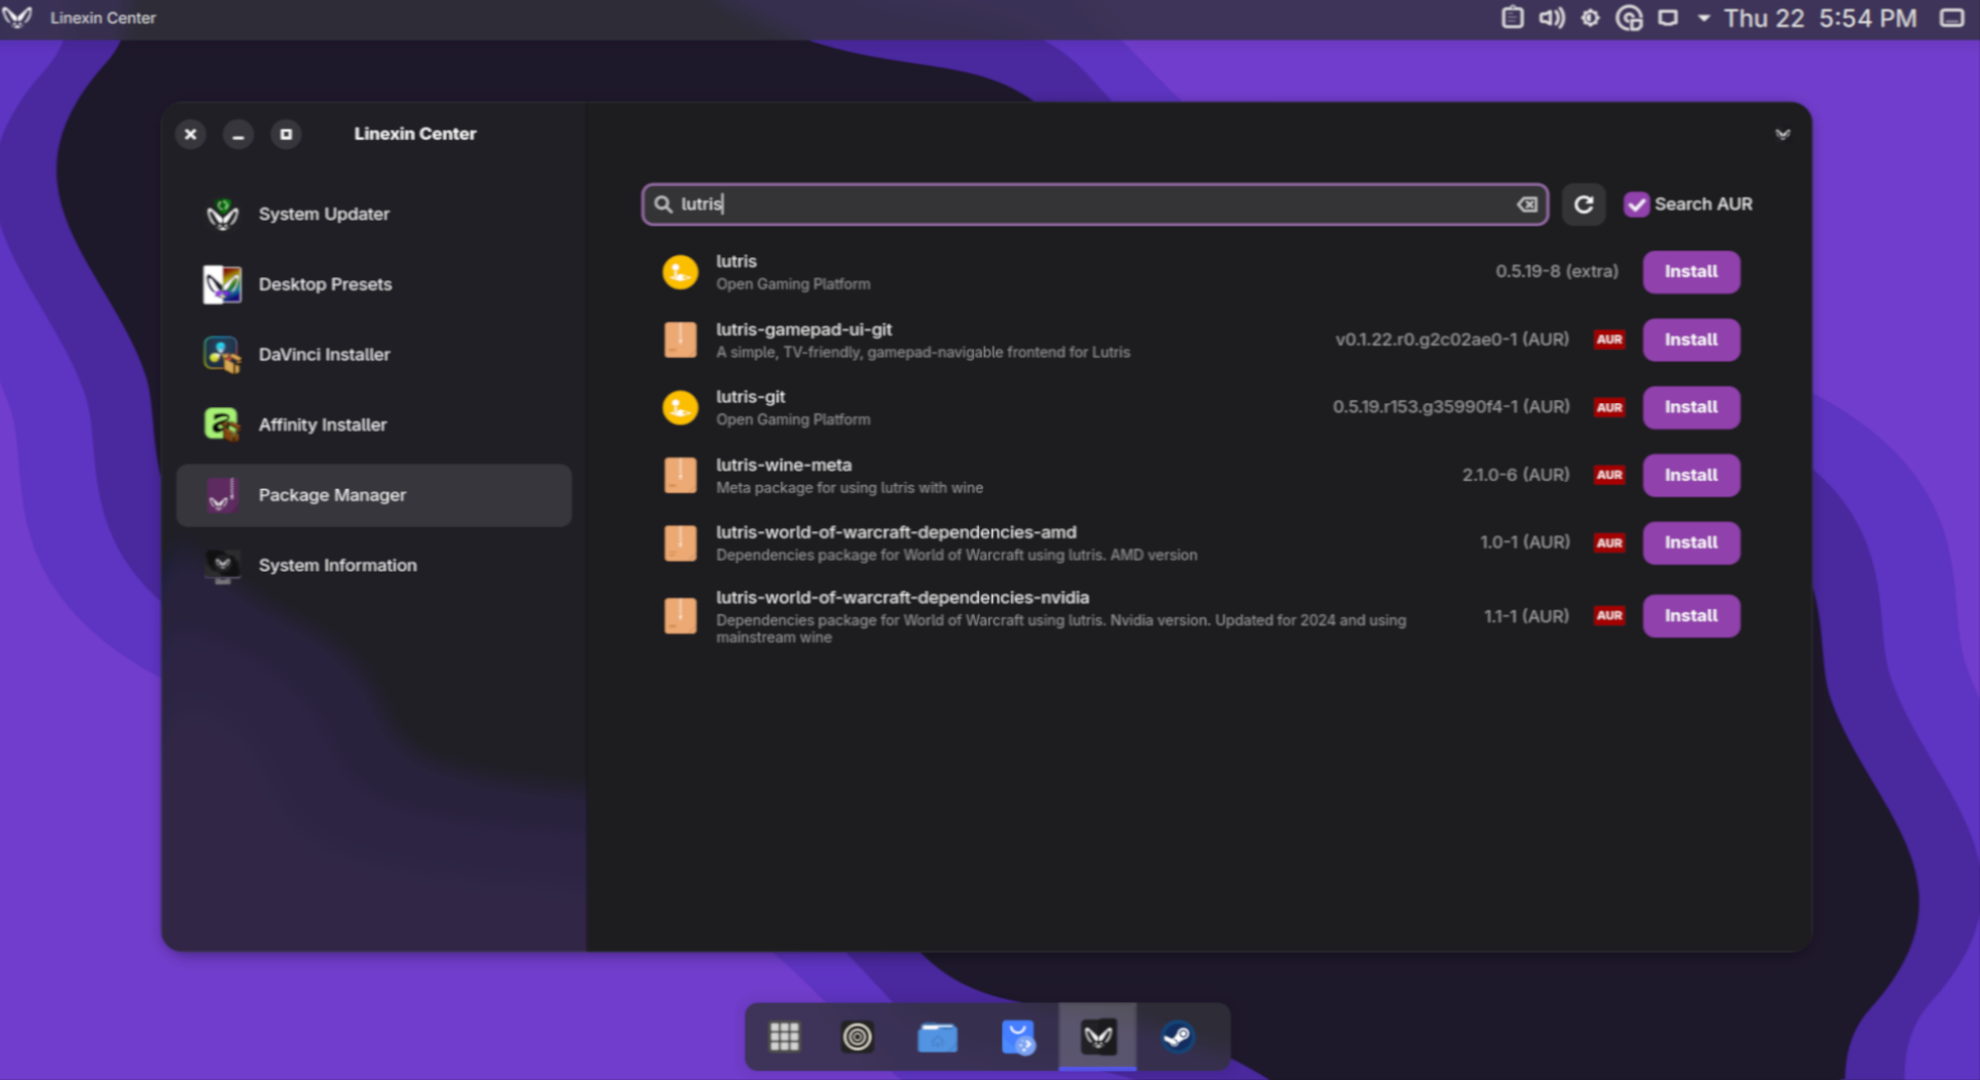Open the blue store app in dock
The image size is (1980, 1080).
[x=1018, y=1037]
